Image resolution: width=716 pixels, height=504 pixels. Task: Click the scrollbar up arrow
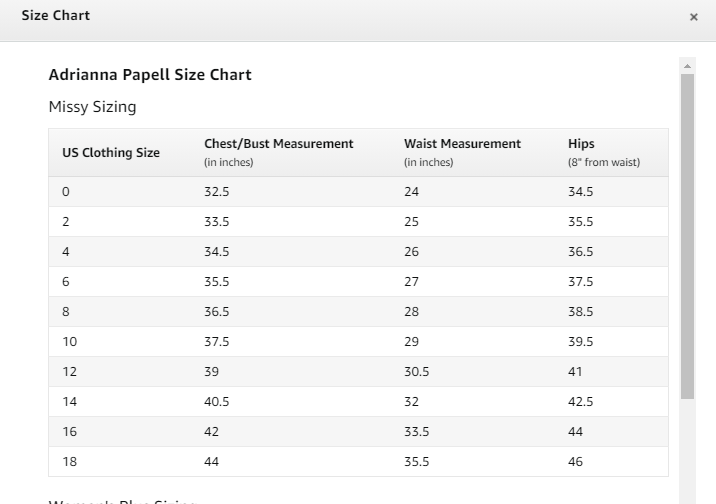[687, 66]
